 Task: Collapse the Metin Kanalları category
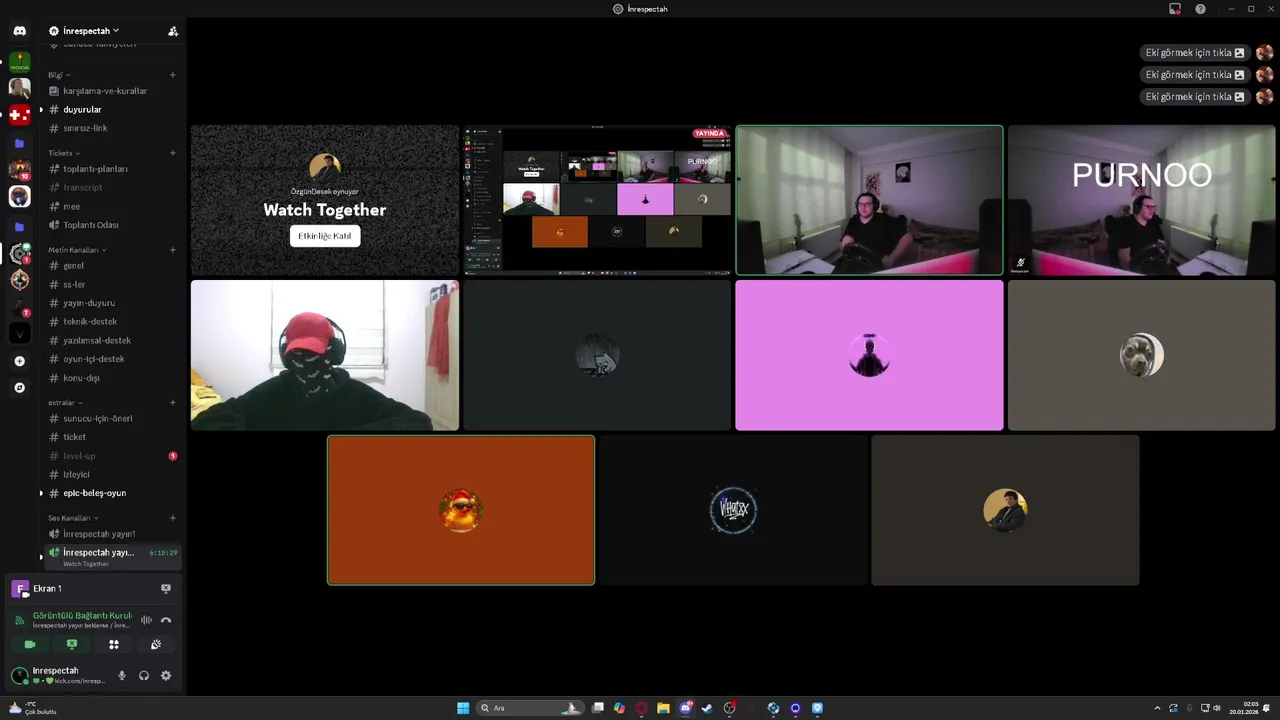(x=77, y=250)
